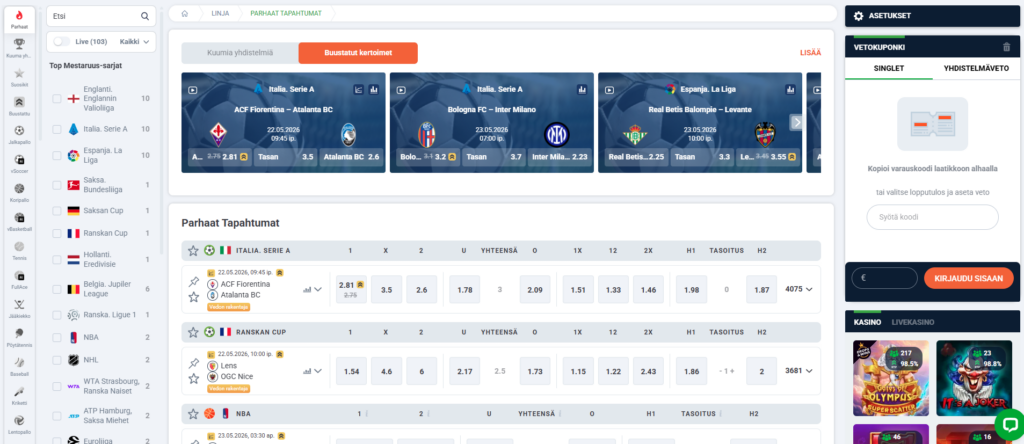Switch to Buustatut kertoimet tab
Screen dimensions: 1024x444
[x=358, y=53]
